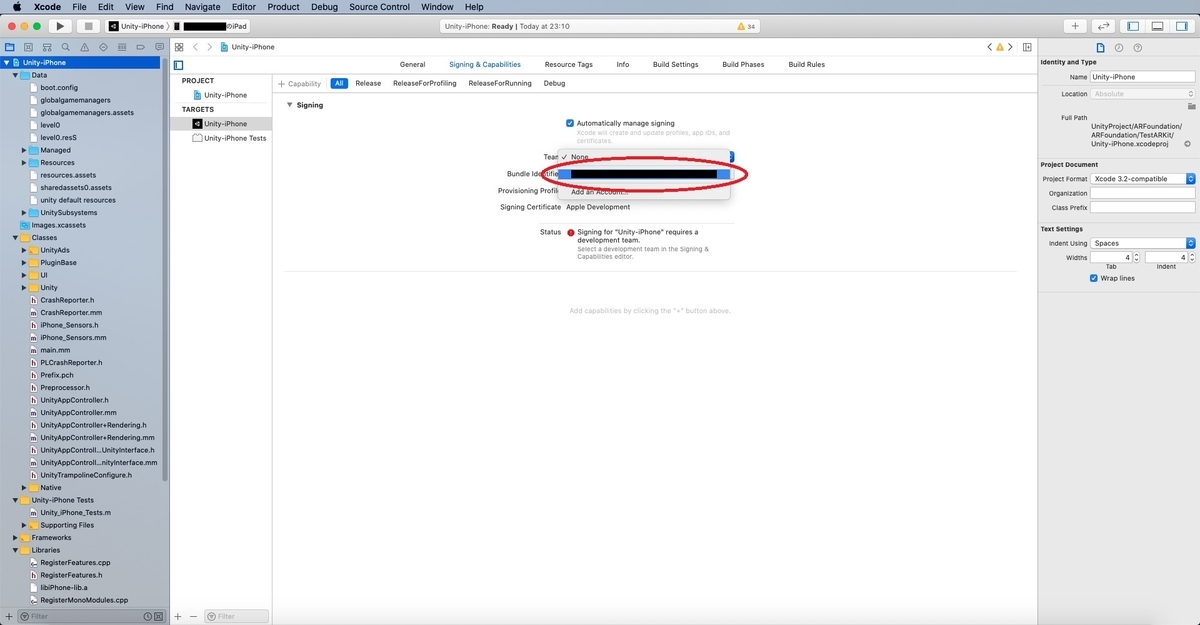Filter capabilities by Release configuration
Viewport: 1200px width, 625px height.
pyautogui.click(x=368, y=84)
